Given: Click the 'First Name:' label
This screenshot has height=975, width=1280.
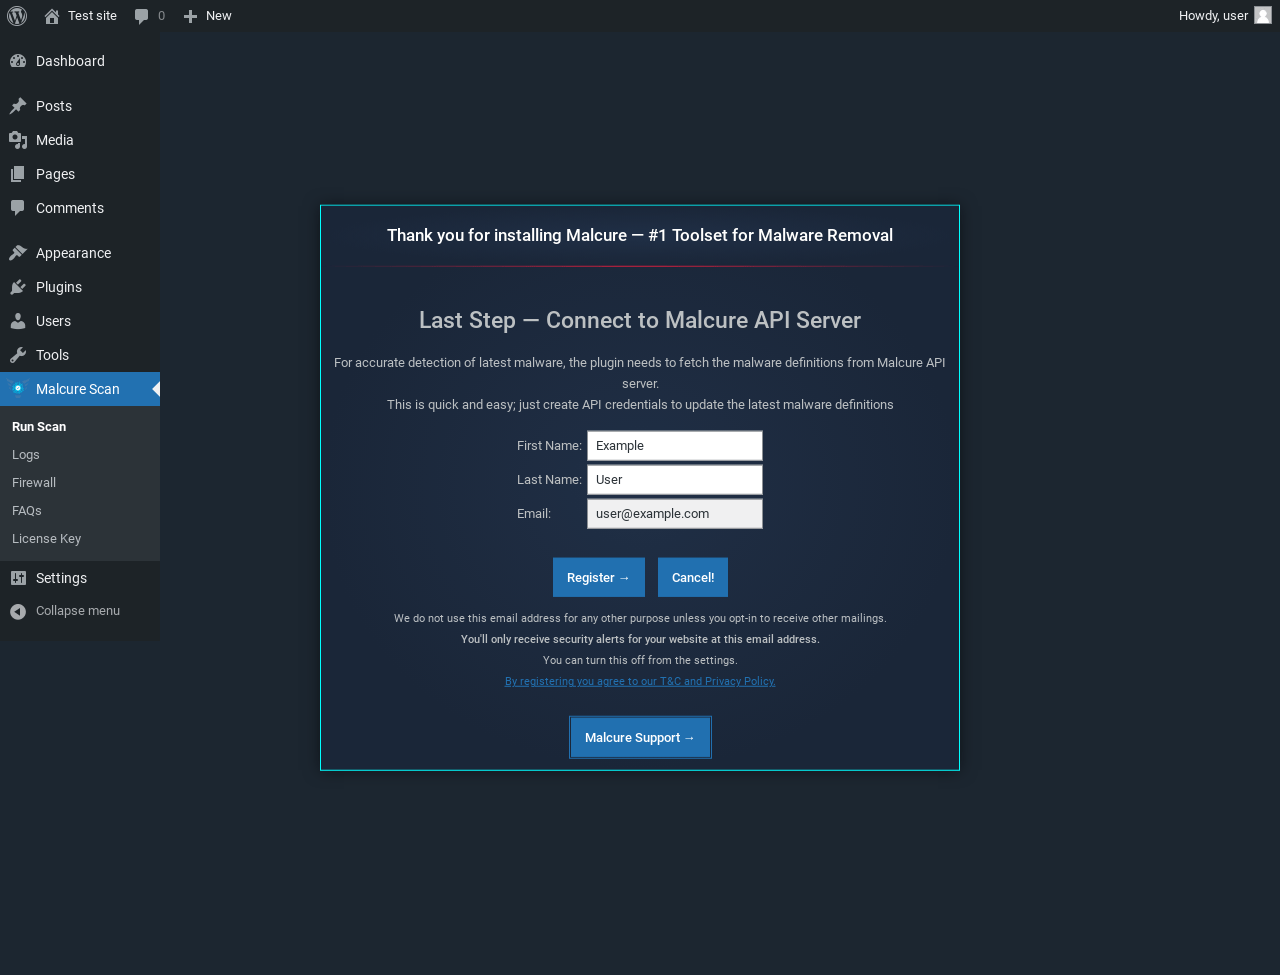Looking at the screenshot, I should pos(549,446).
